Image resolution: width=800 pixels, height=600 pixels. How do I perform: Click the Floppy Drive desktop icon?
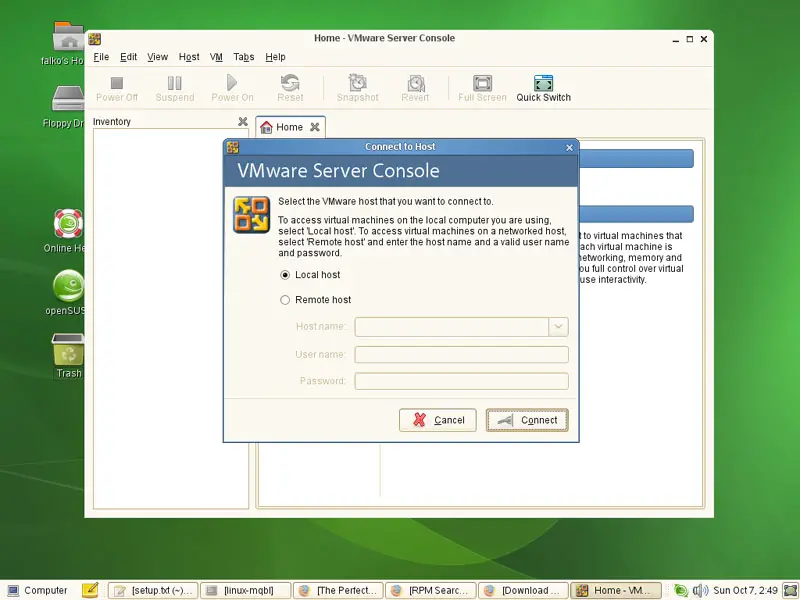pos(68,98)
